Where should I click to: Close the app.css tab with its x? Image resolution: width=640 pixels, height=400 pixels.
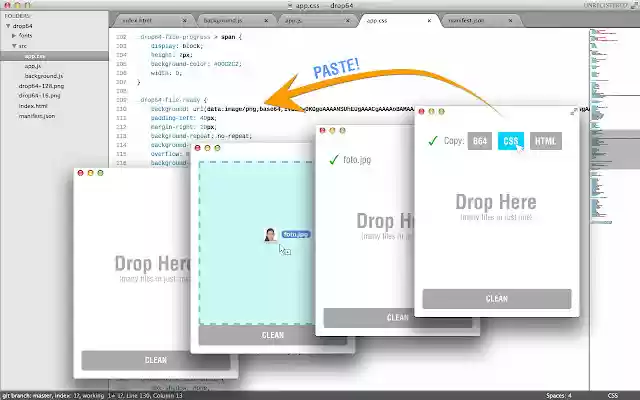click(x=429, y=20)
